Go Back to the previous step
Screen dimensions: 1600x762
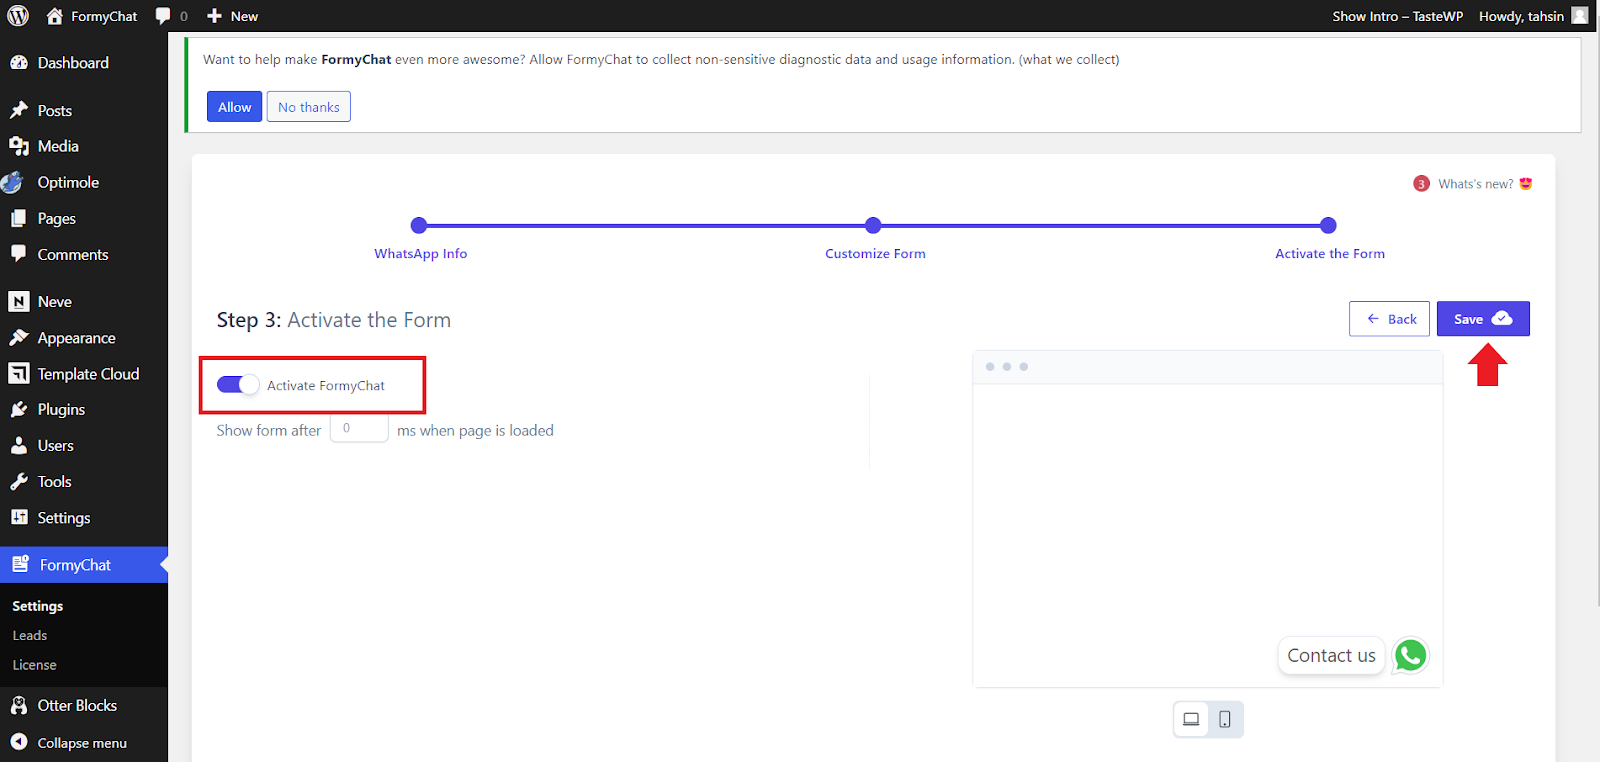tap(1389, 319)
